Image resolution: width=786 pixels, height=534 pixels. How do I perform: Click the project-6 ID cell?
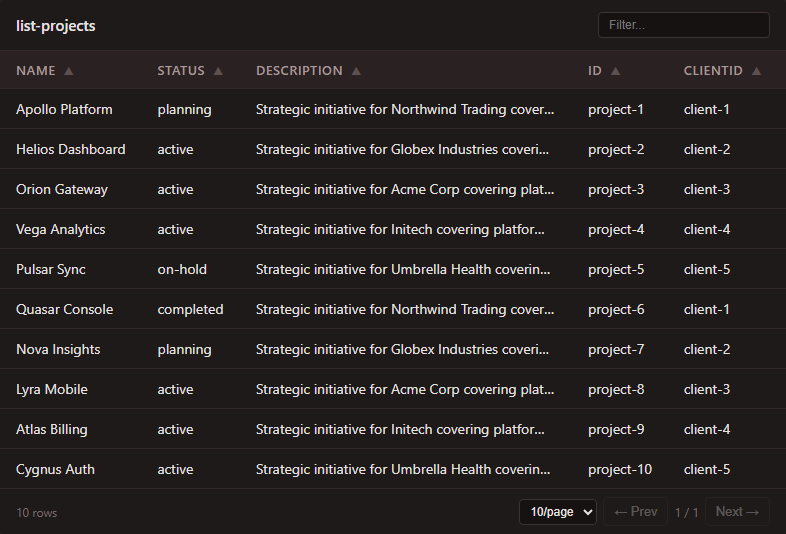[616, 310]
